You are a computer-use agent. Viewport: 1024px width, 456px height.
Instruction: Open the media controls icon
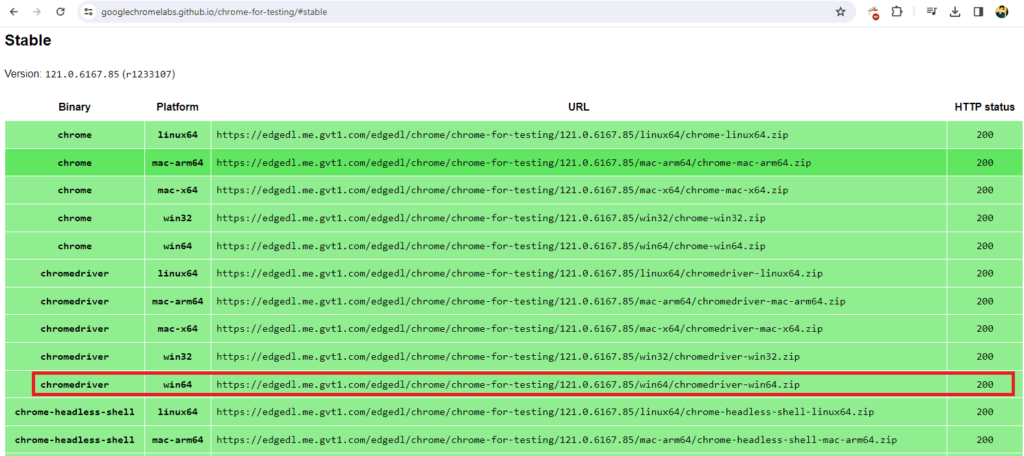point(932,12)
